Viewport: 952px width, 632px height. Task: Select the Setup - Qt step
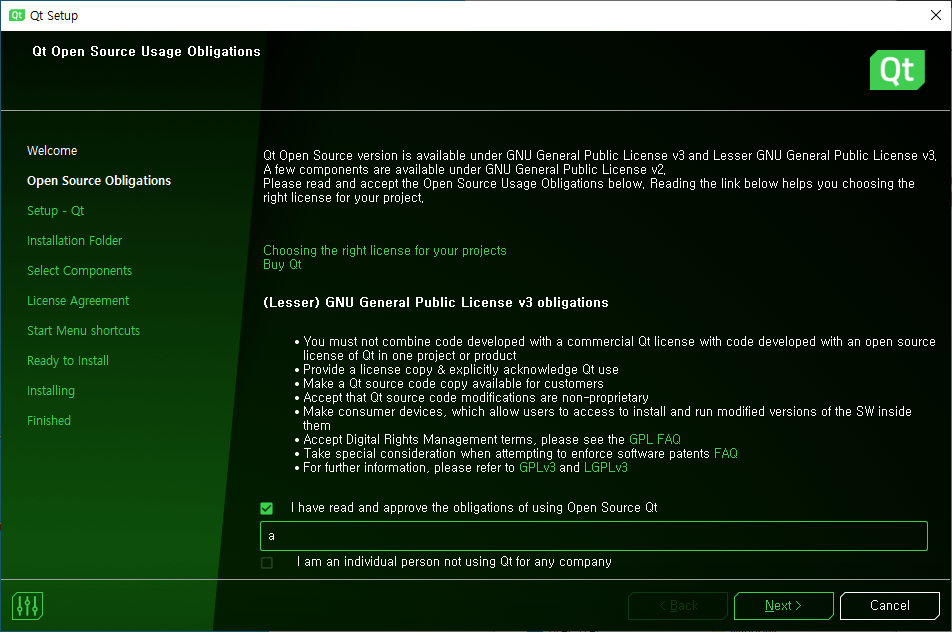pos(55,211)
